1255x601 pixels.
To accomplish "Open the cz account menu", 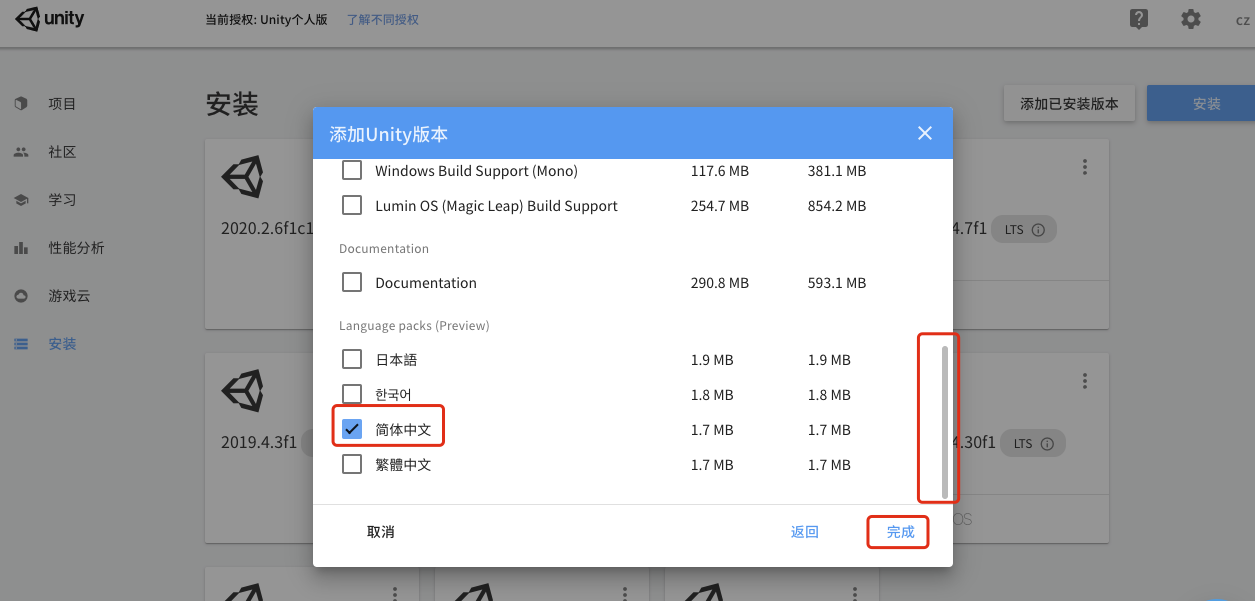I will (x=1242, y=20).
